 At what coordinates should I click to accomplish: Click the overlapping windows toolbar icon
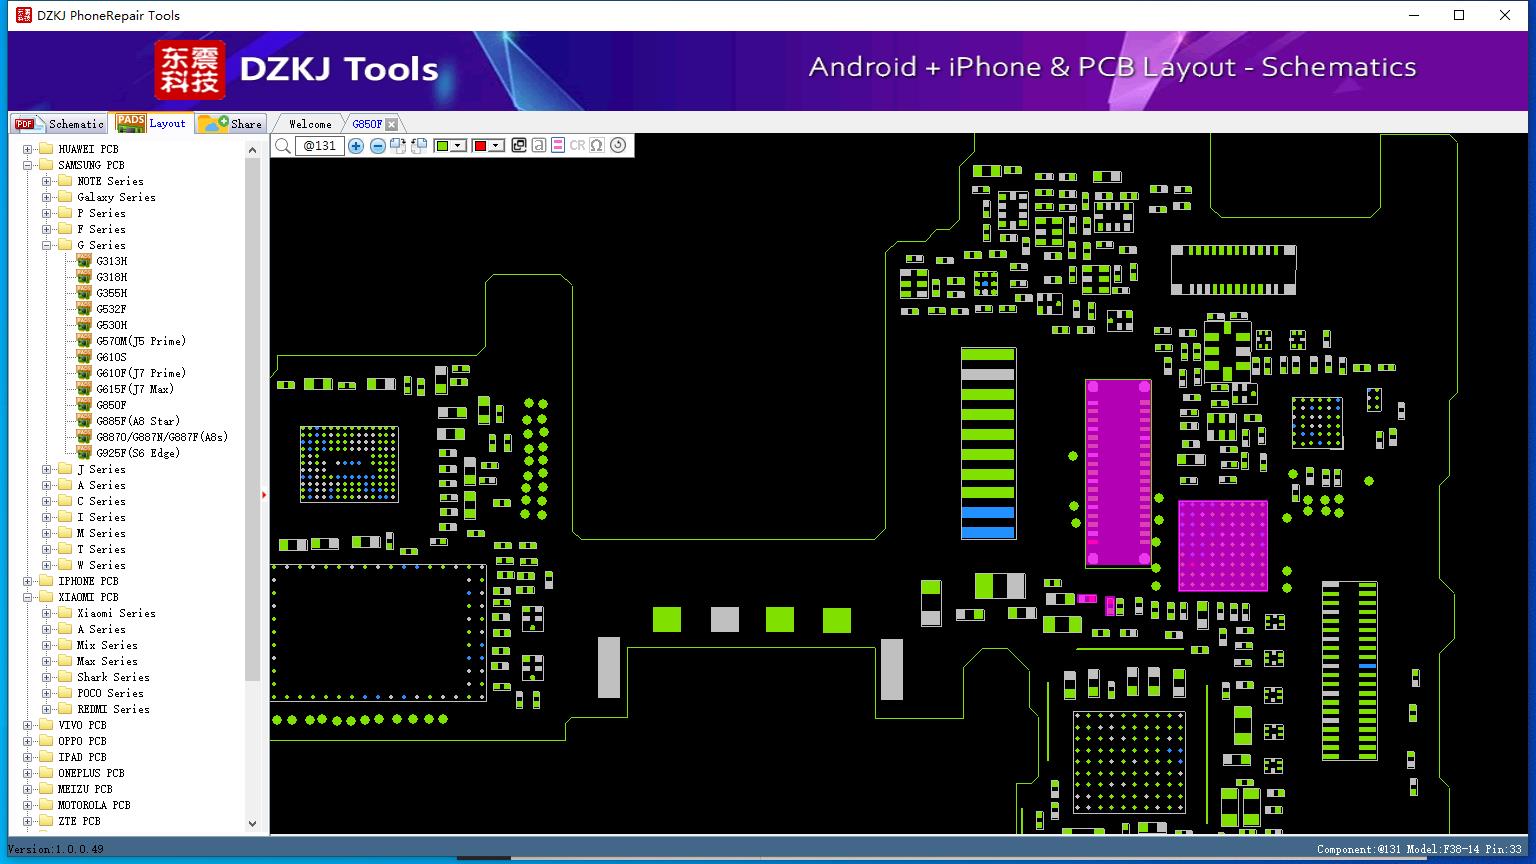pos(518,145)
